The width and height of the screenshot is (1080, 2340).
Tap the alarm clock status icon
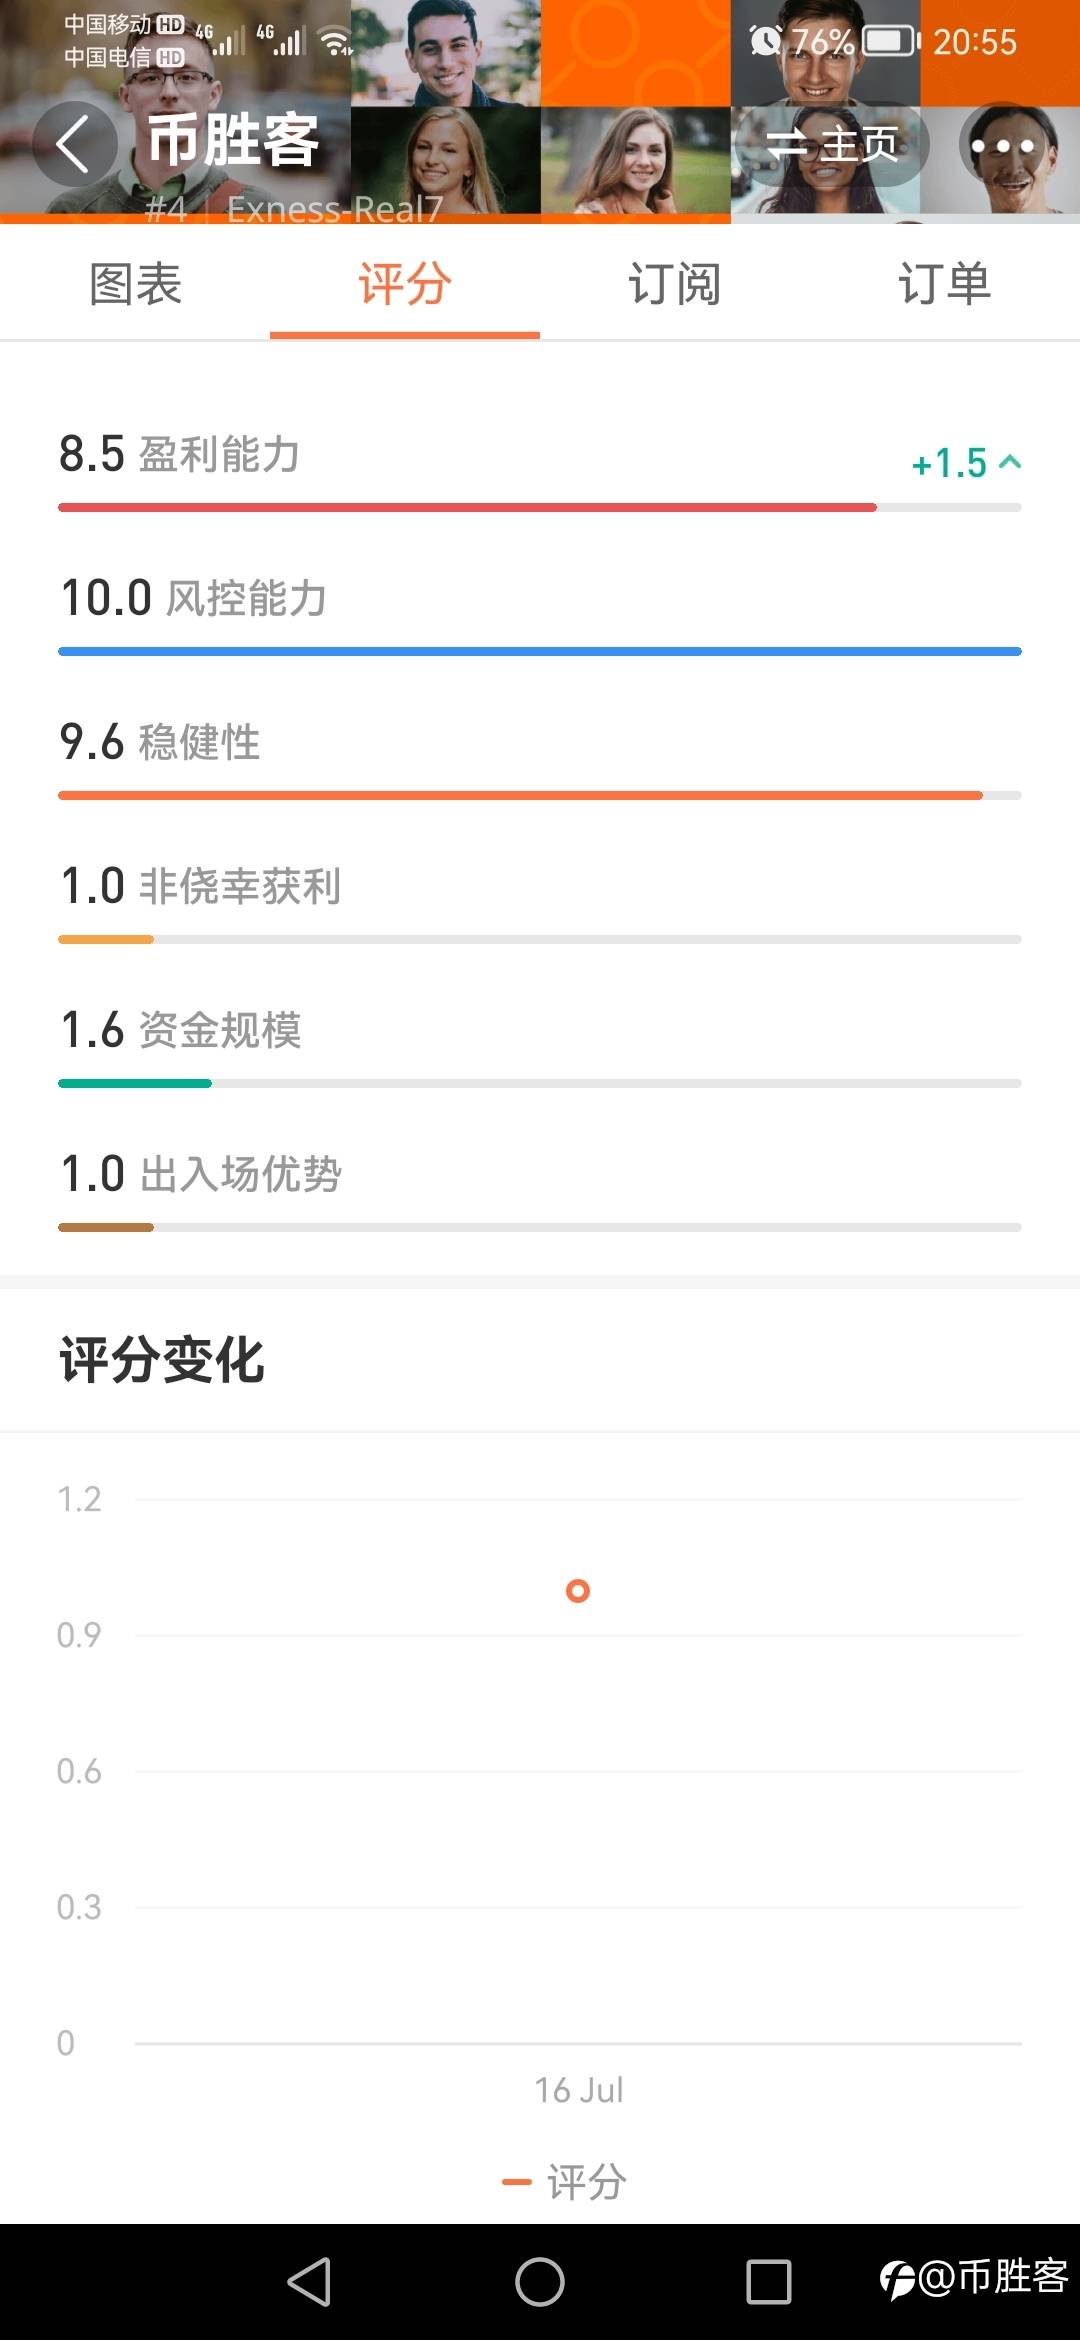765,41
